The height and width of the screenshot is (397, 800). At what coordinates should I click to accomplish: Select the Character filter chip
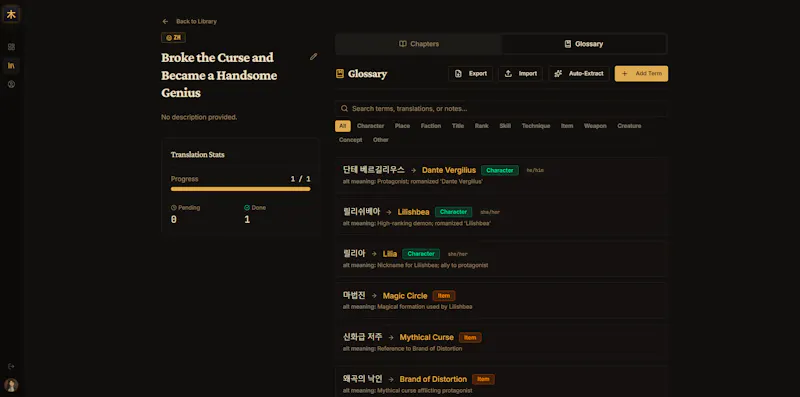click(x=370, y=126)
